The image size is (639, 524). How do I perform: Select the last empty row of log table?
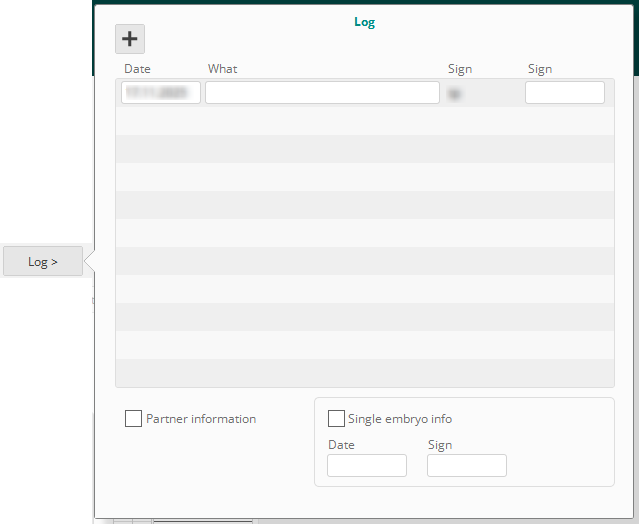coord(364,373)
